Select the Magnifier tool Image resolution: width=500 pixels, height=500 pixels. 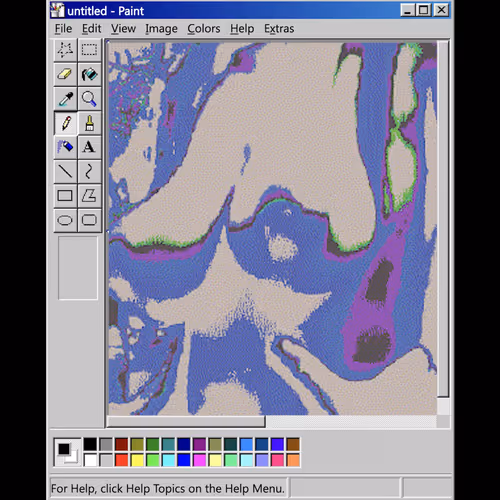click(89, 99)
